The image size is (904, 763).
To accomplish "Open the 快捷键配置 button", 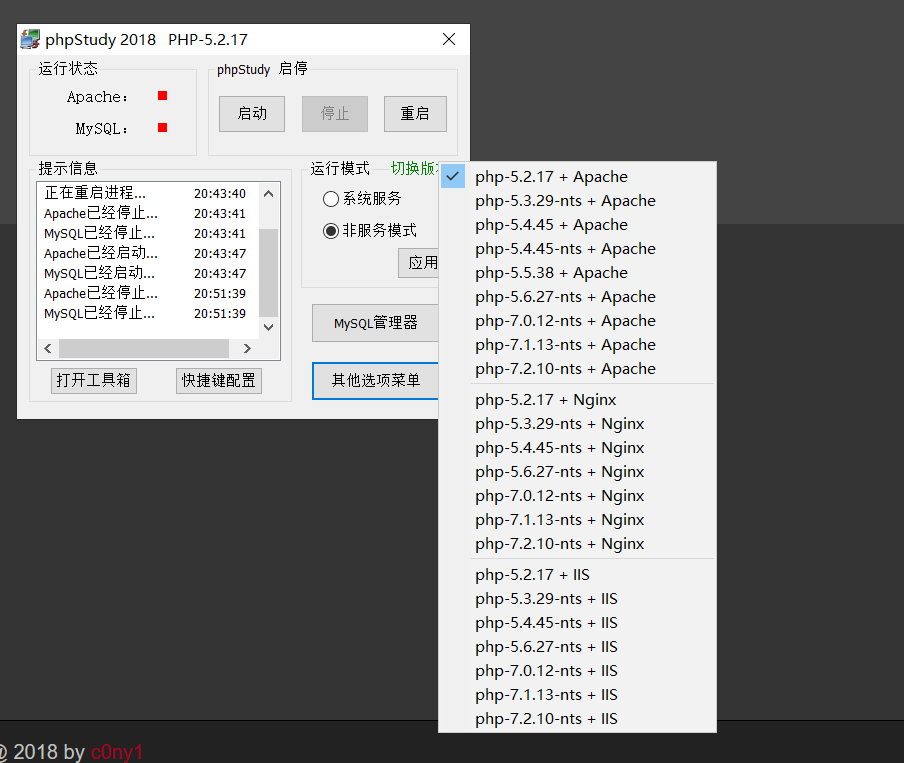I will (x=219, y=381).
